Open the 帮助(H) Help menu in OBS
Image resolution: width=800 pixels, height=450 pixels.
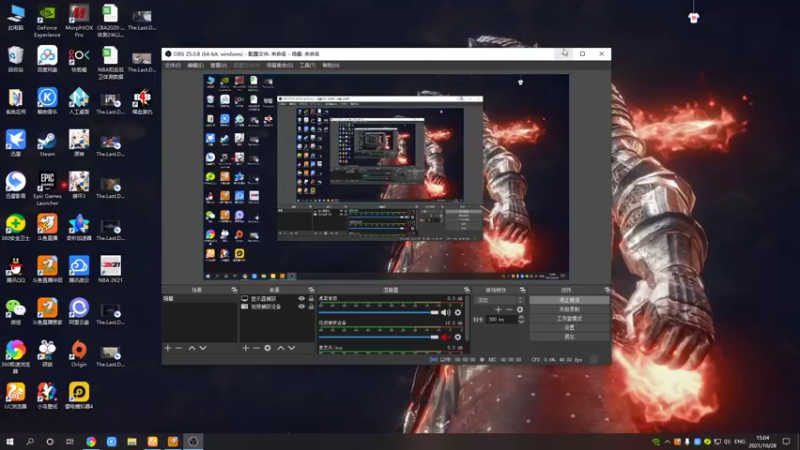[x=331, y=65]
